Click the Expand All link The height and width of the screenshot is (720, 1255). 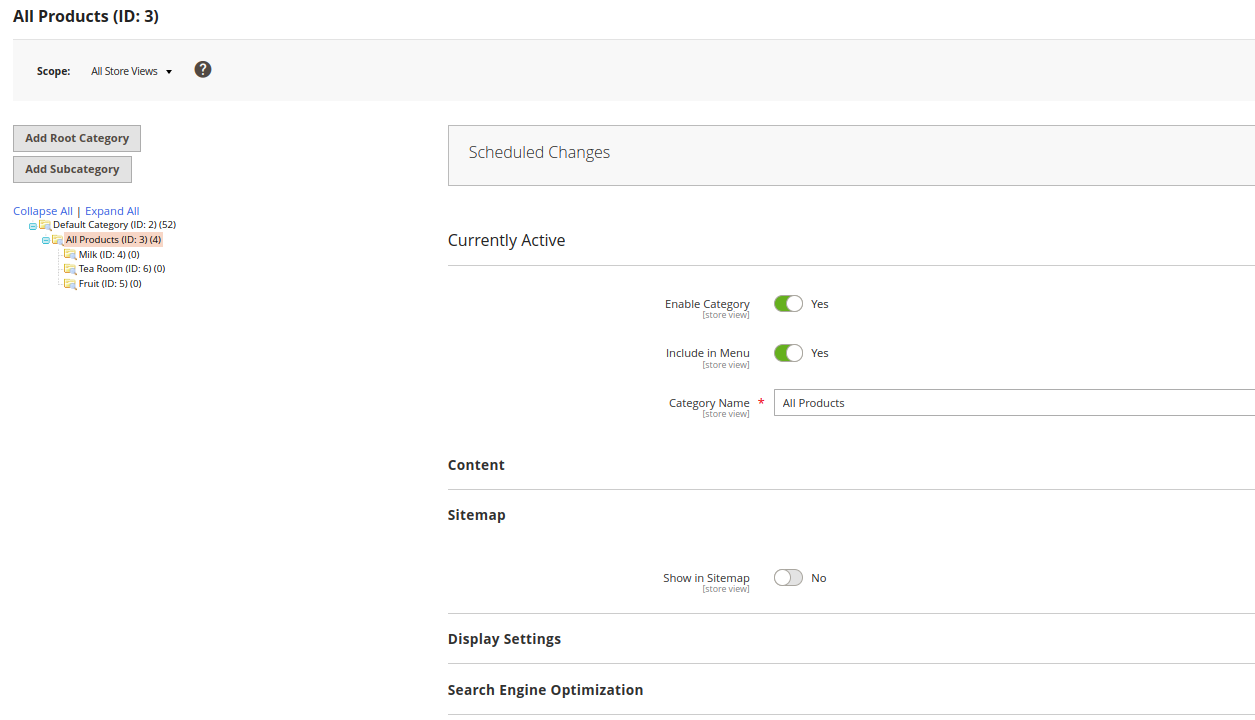[112, 211]
